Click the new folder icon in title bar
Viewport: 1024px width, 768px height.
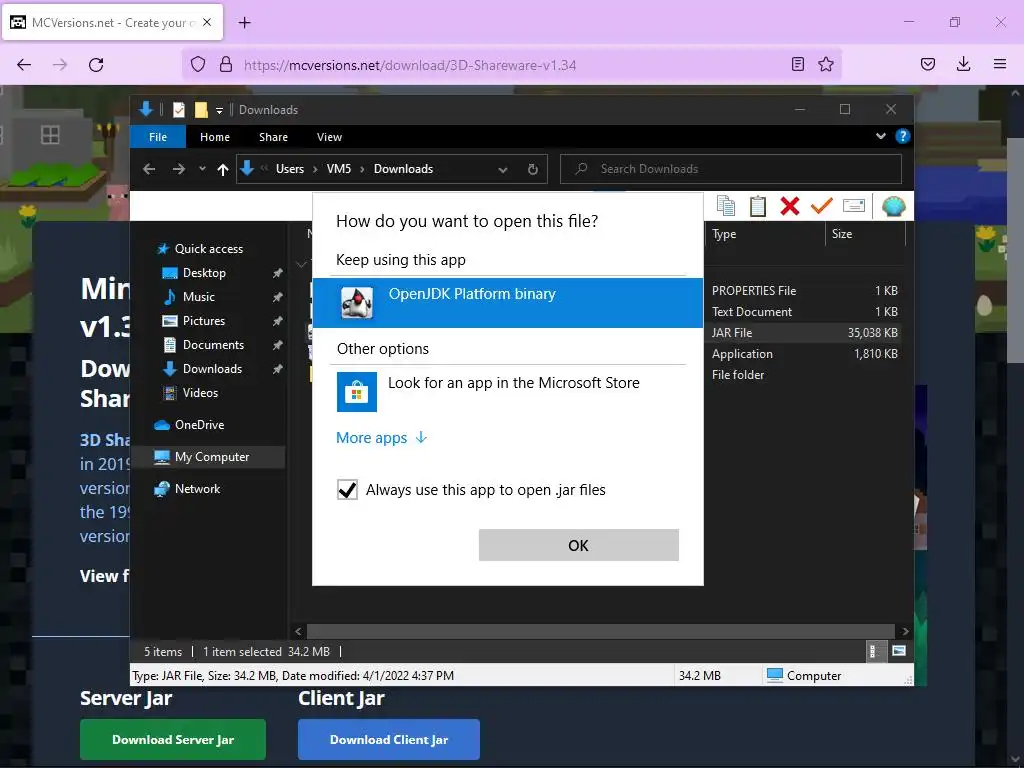click(201, 110)
